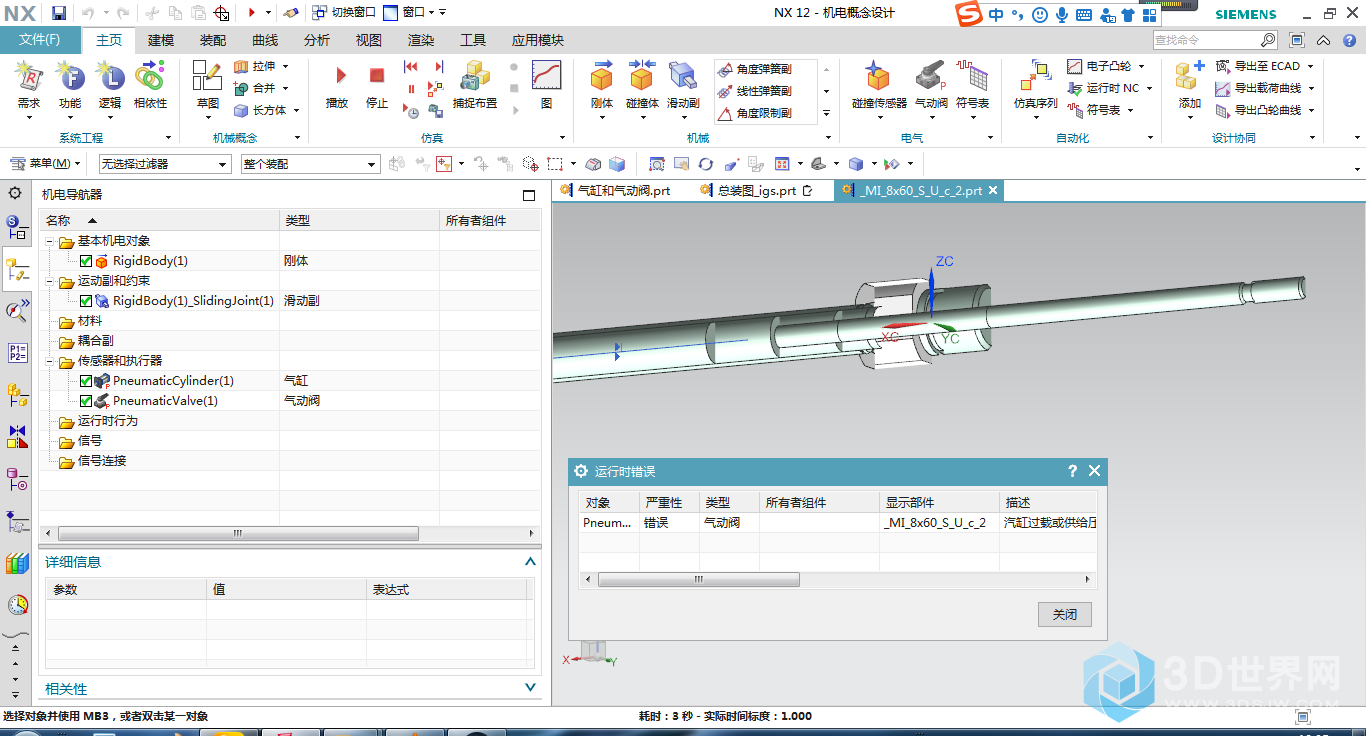1366x736 pixels.
Task: Select the 运行时行为 folder in navigator
Action: (108, 421)
